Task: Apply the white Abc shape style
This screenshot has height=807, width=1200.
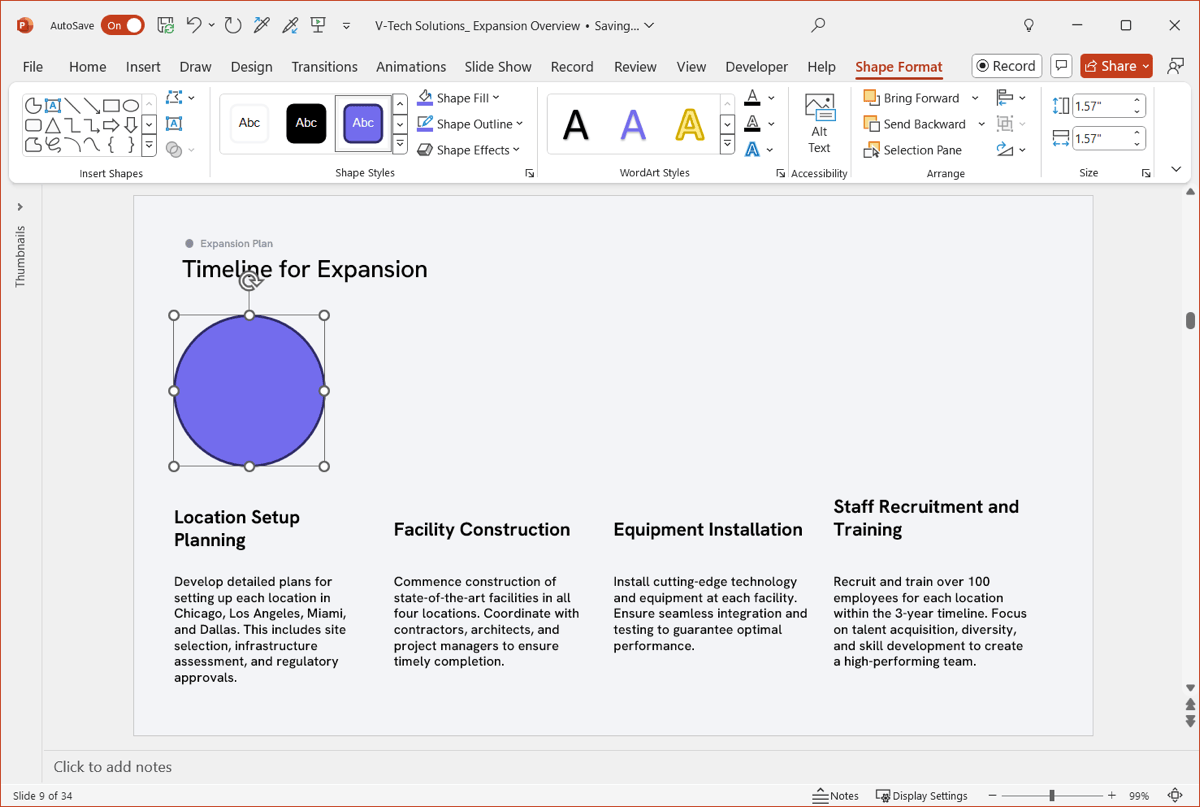Action: click(x=249, y=123)
